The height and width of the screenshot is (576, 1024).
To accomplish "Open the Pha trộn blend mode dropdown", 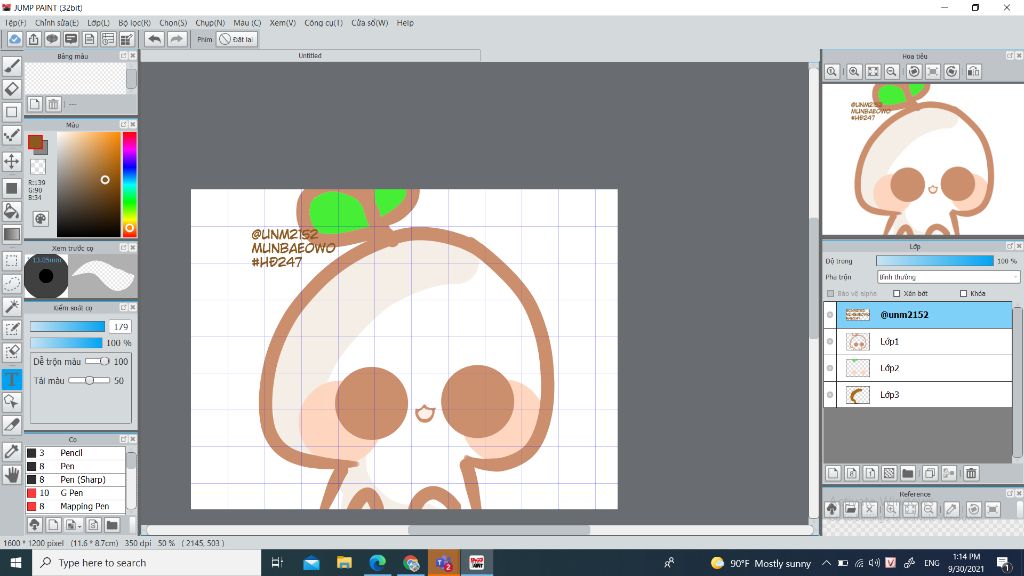I will click(x=948, y=277).
